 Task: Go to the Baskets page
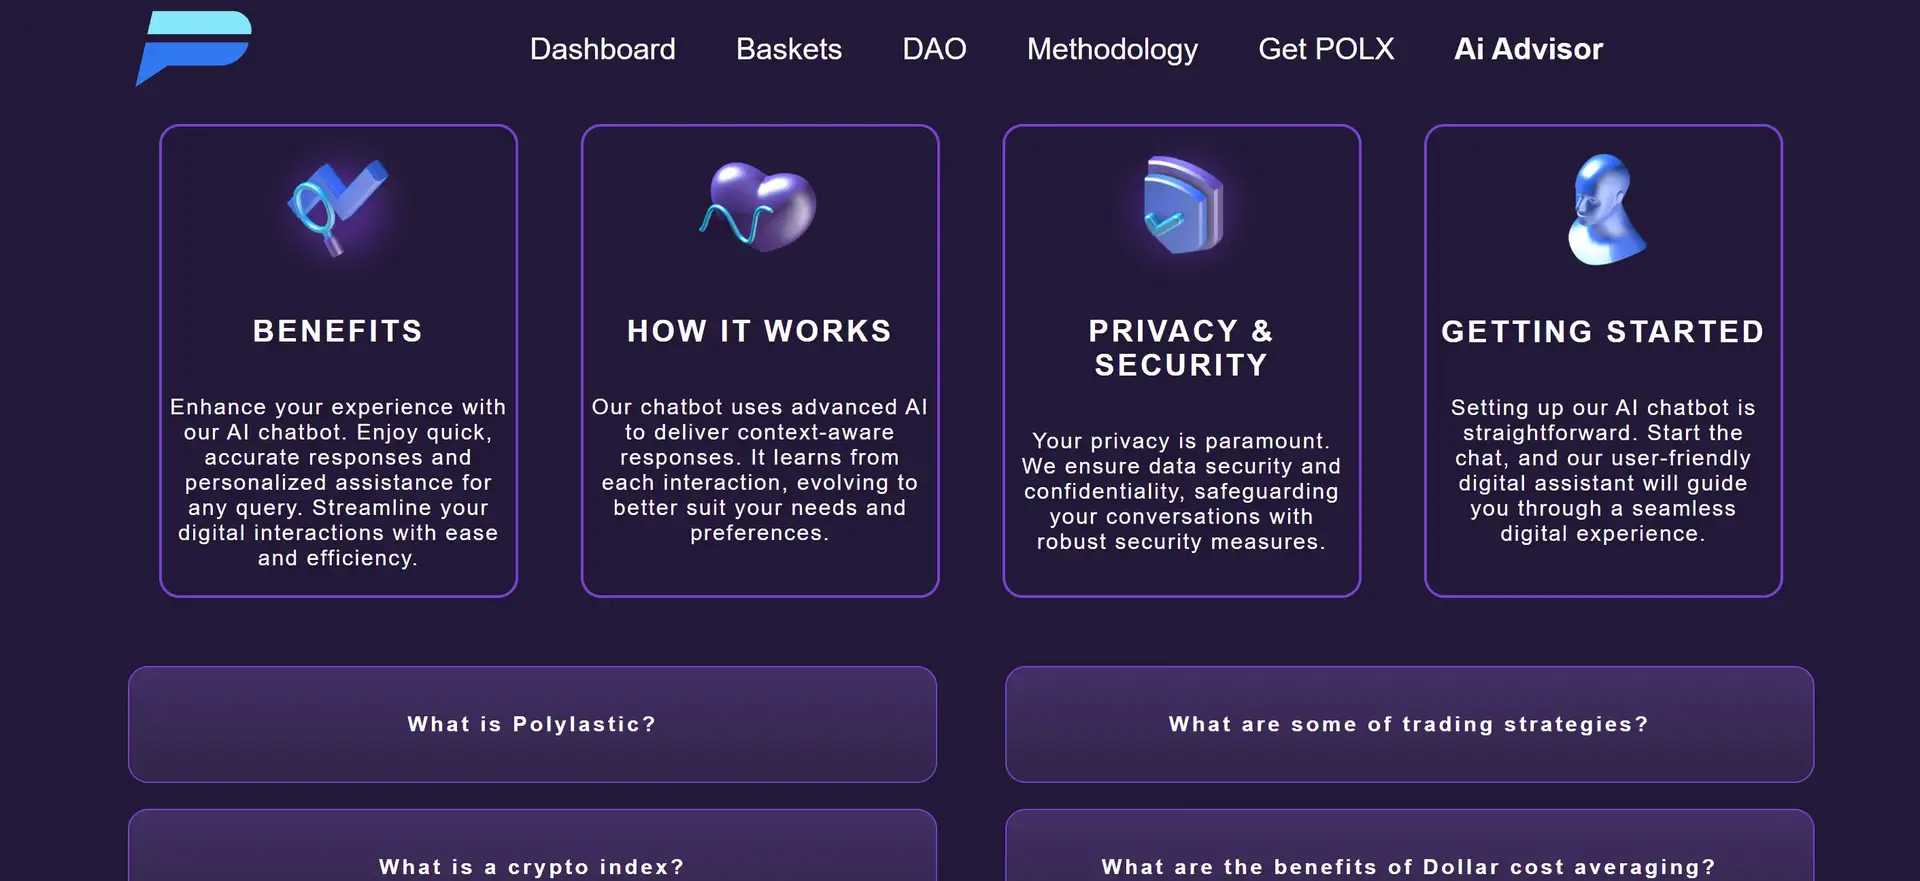(788, 49)
